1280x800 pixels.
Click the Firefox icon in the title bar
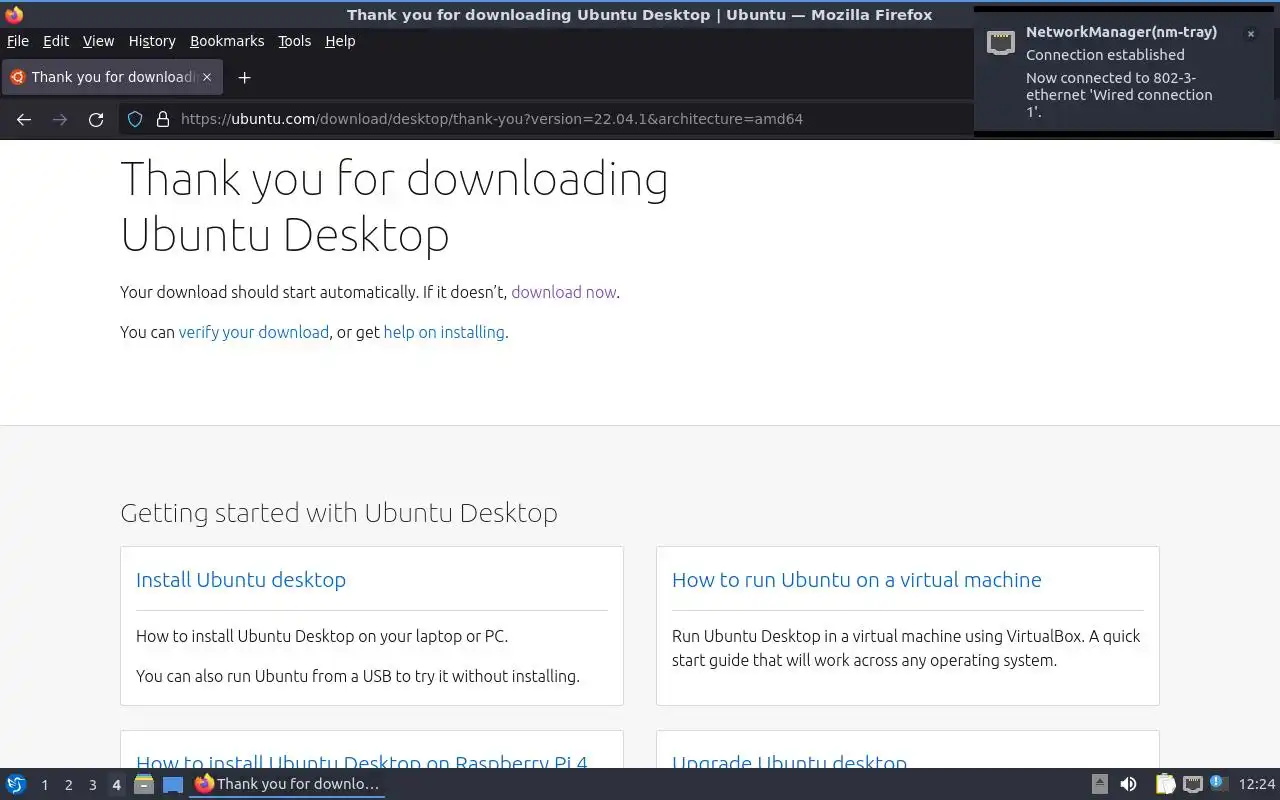pyautogui.click(x=14, y=15)
